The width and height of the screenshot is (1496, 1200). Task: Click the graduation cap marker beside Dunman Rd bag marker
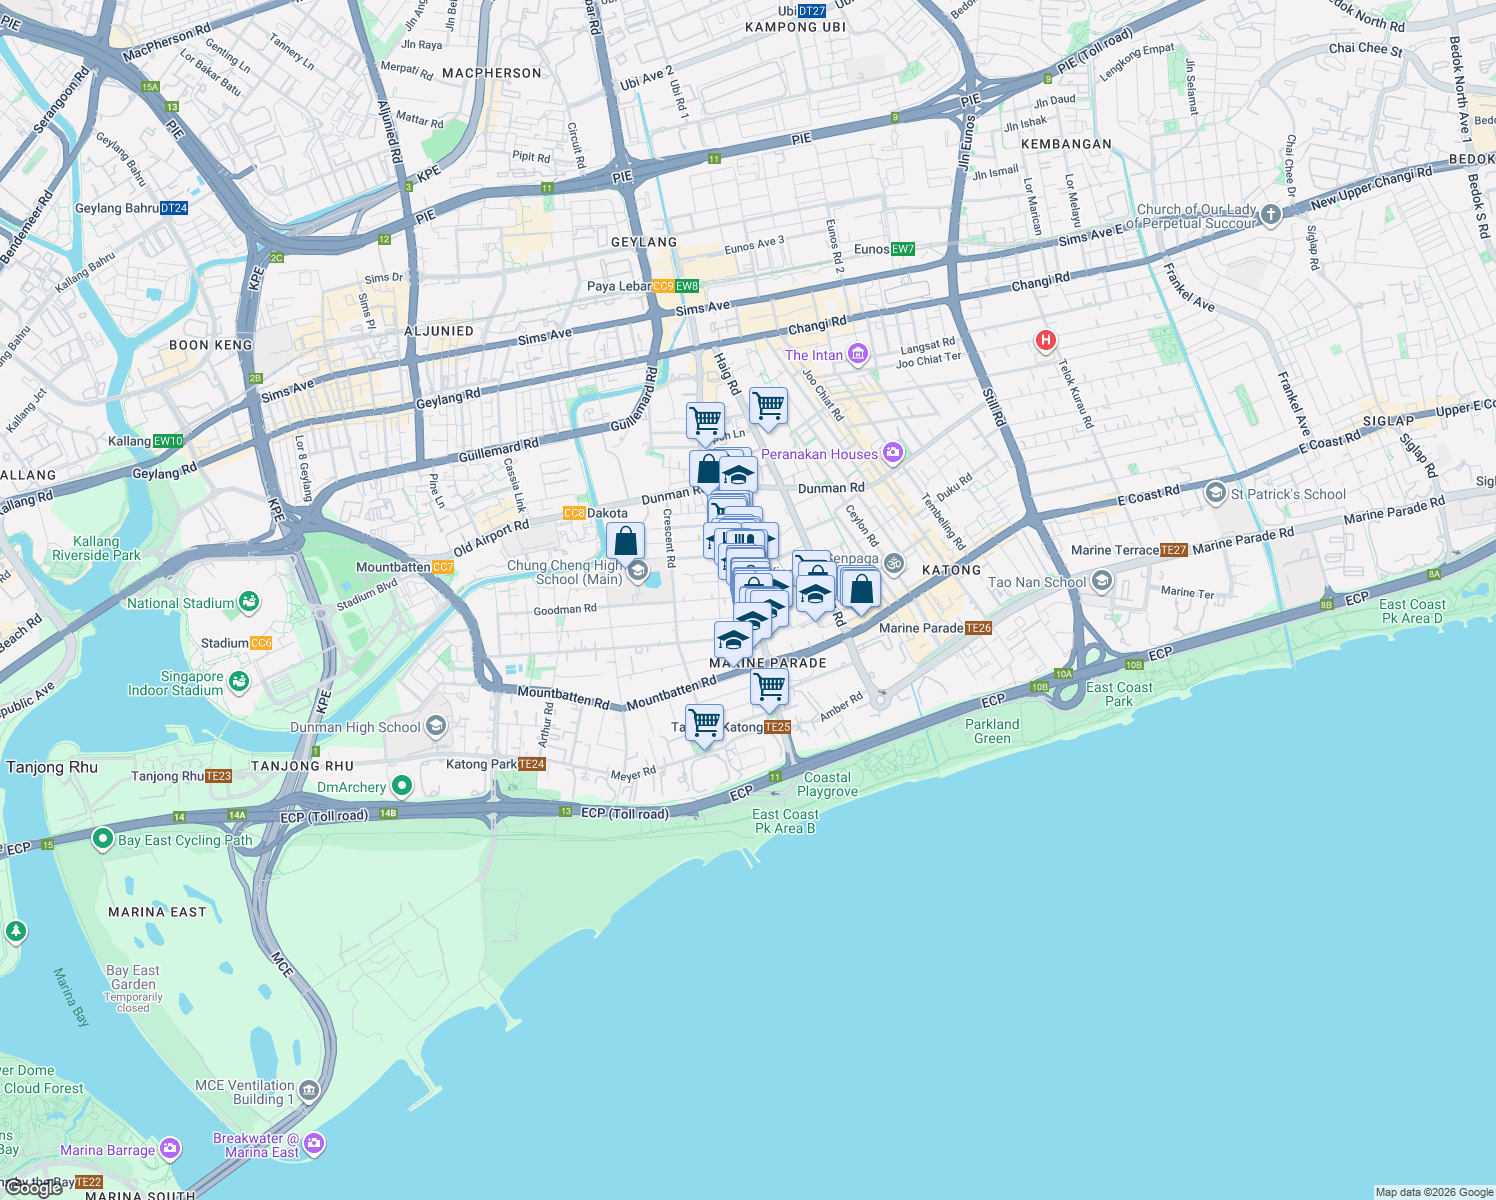coord(738,475)
